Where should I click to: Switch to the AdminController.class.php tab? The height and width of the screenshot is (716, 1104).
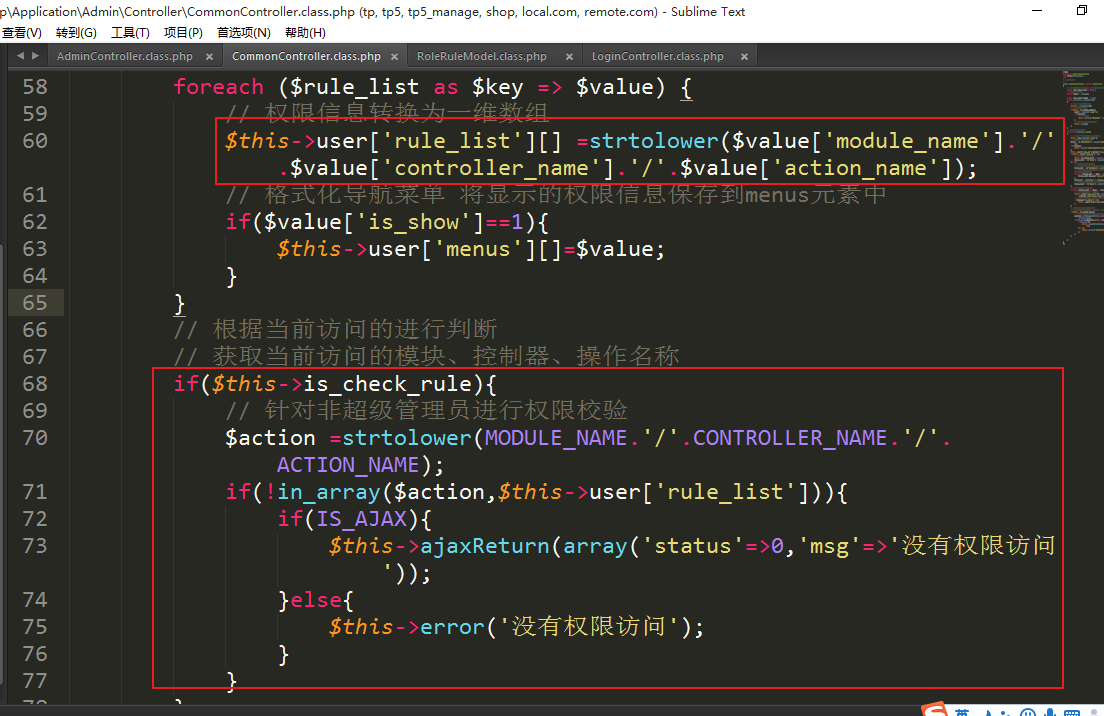tap(125, 57)
